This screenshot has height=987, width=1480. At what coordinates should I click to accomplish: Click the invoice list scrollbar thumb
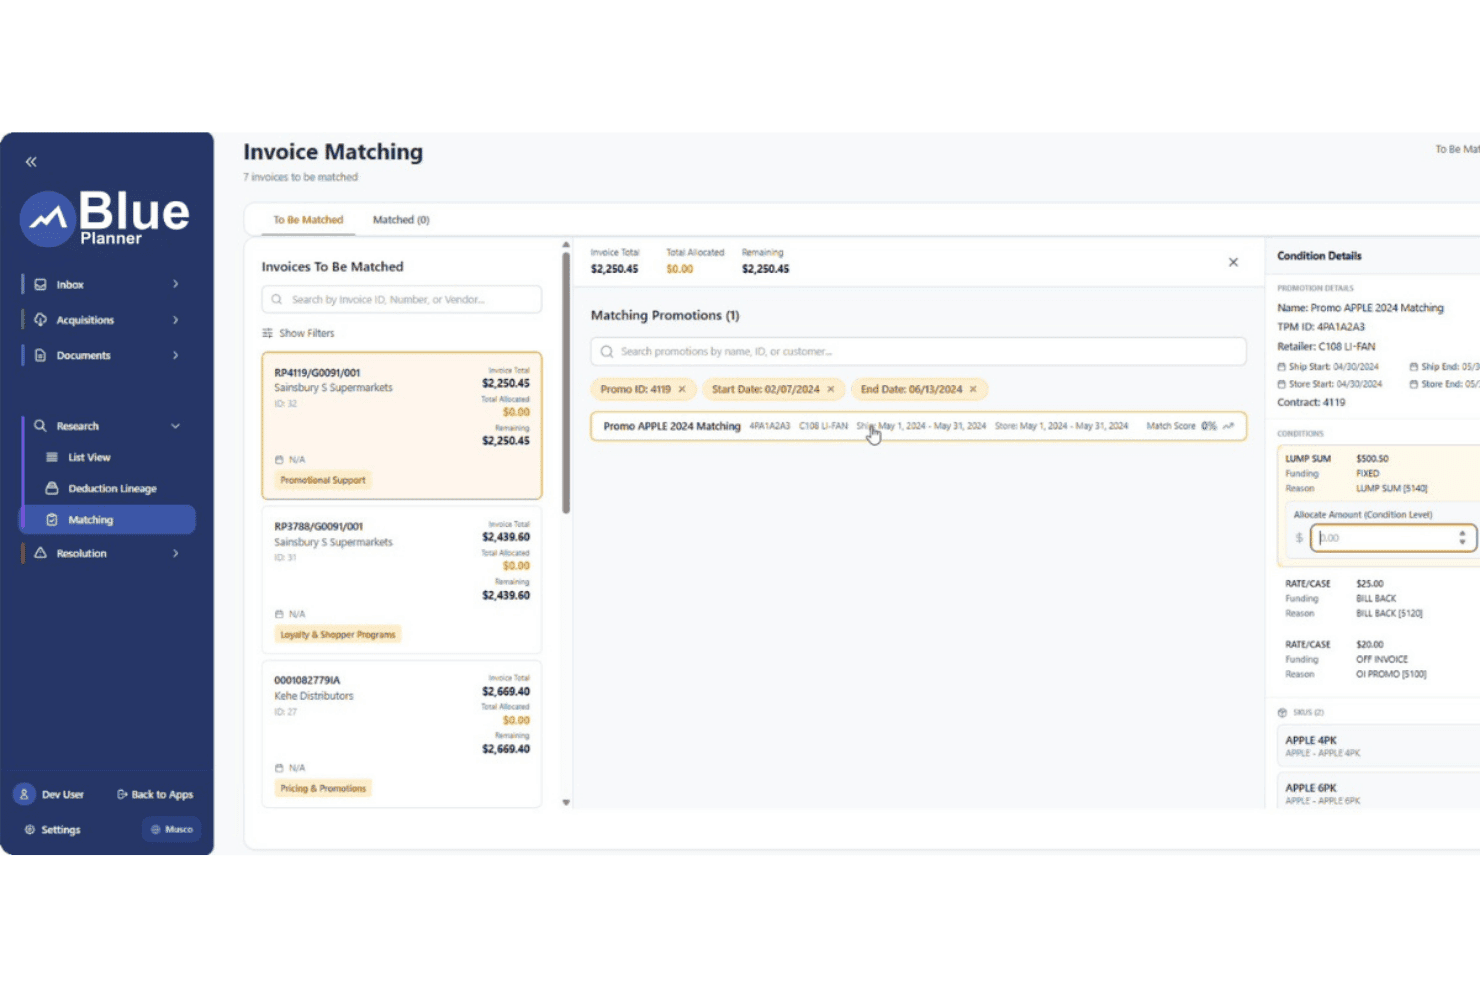(x=566, y=383)
